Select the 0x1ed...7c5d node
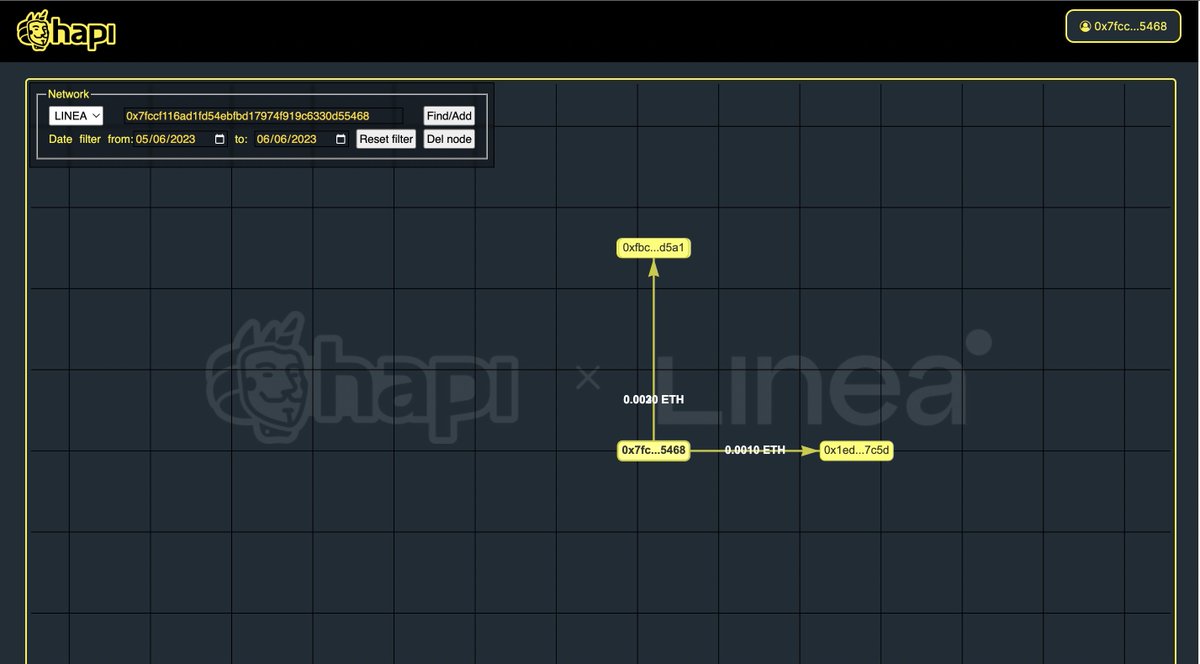This screenshot has height=664, width=1200. point(856,451)
